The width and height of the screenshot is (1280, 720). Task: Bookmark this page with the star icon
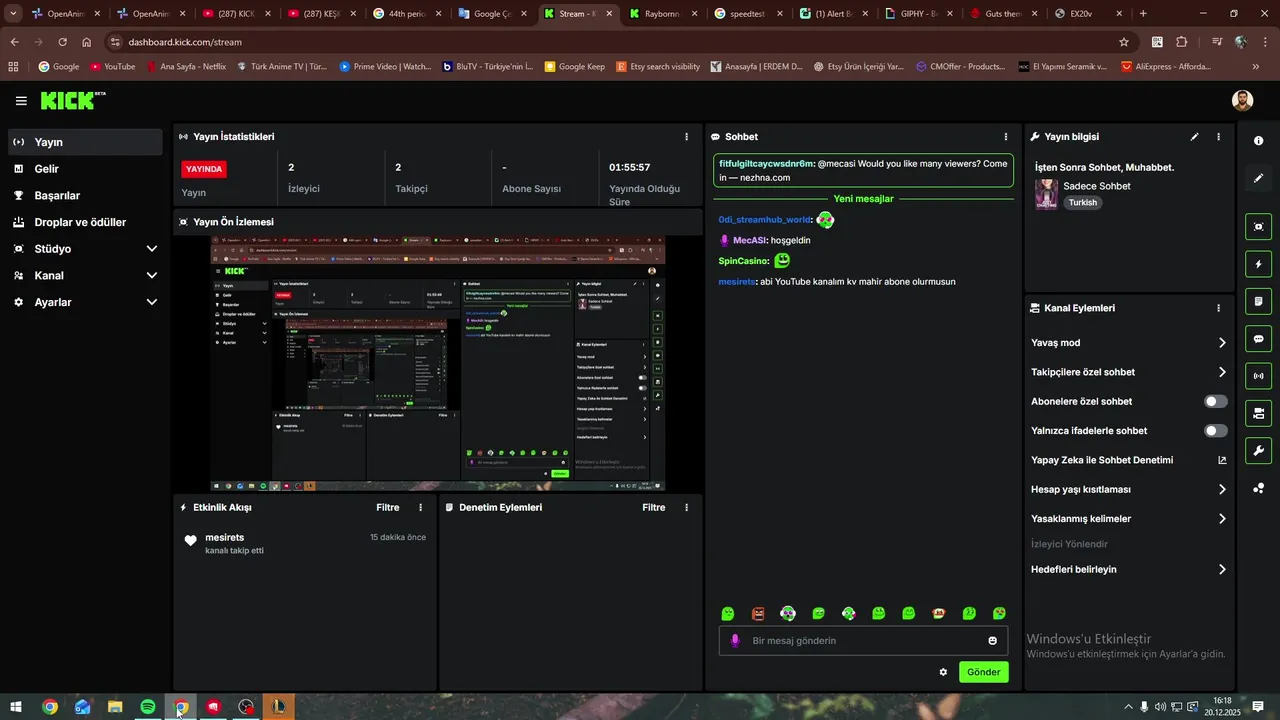click(x=1124, y=42)
